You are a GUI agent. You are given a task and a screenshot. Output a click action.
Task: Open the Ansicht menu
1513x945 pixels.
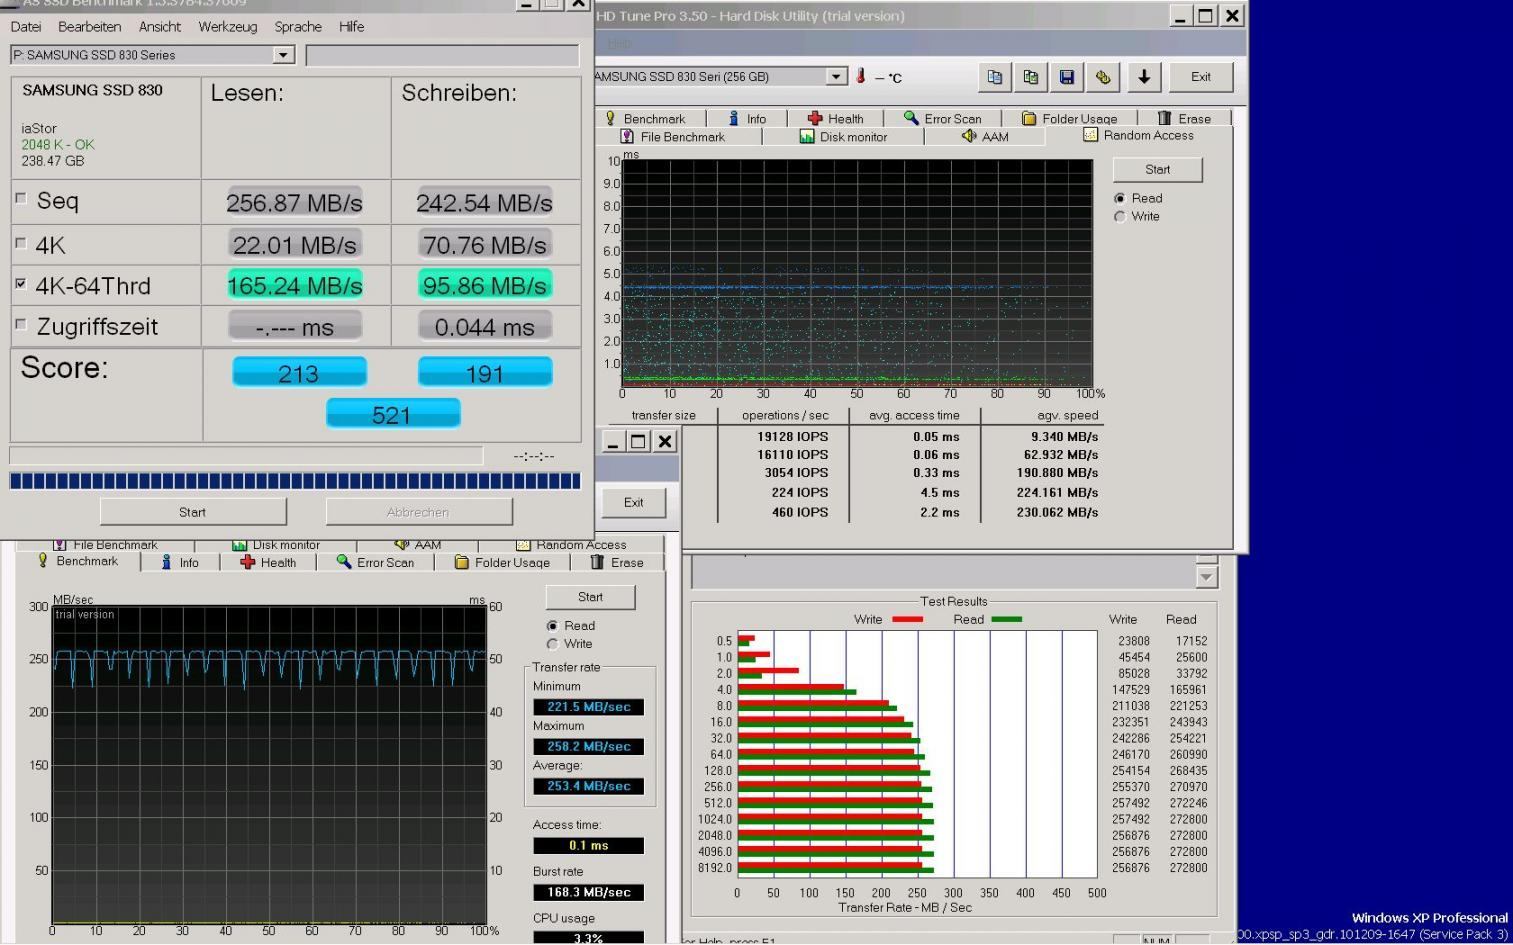click(x=160, y=27)
